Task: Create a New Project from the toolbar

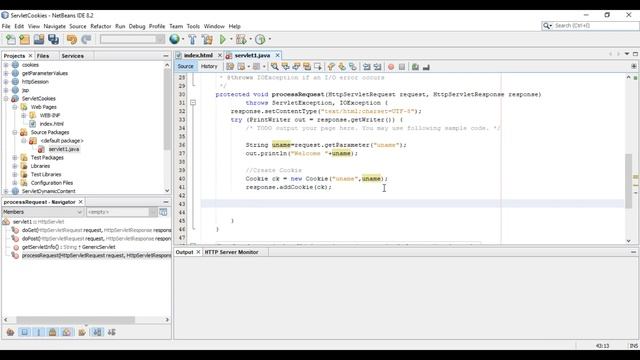Action: (24, 39)
